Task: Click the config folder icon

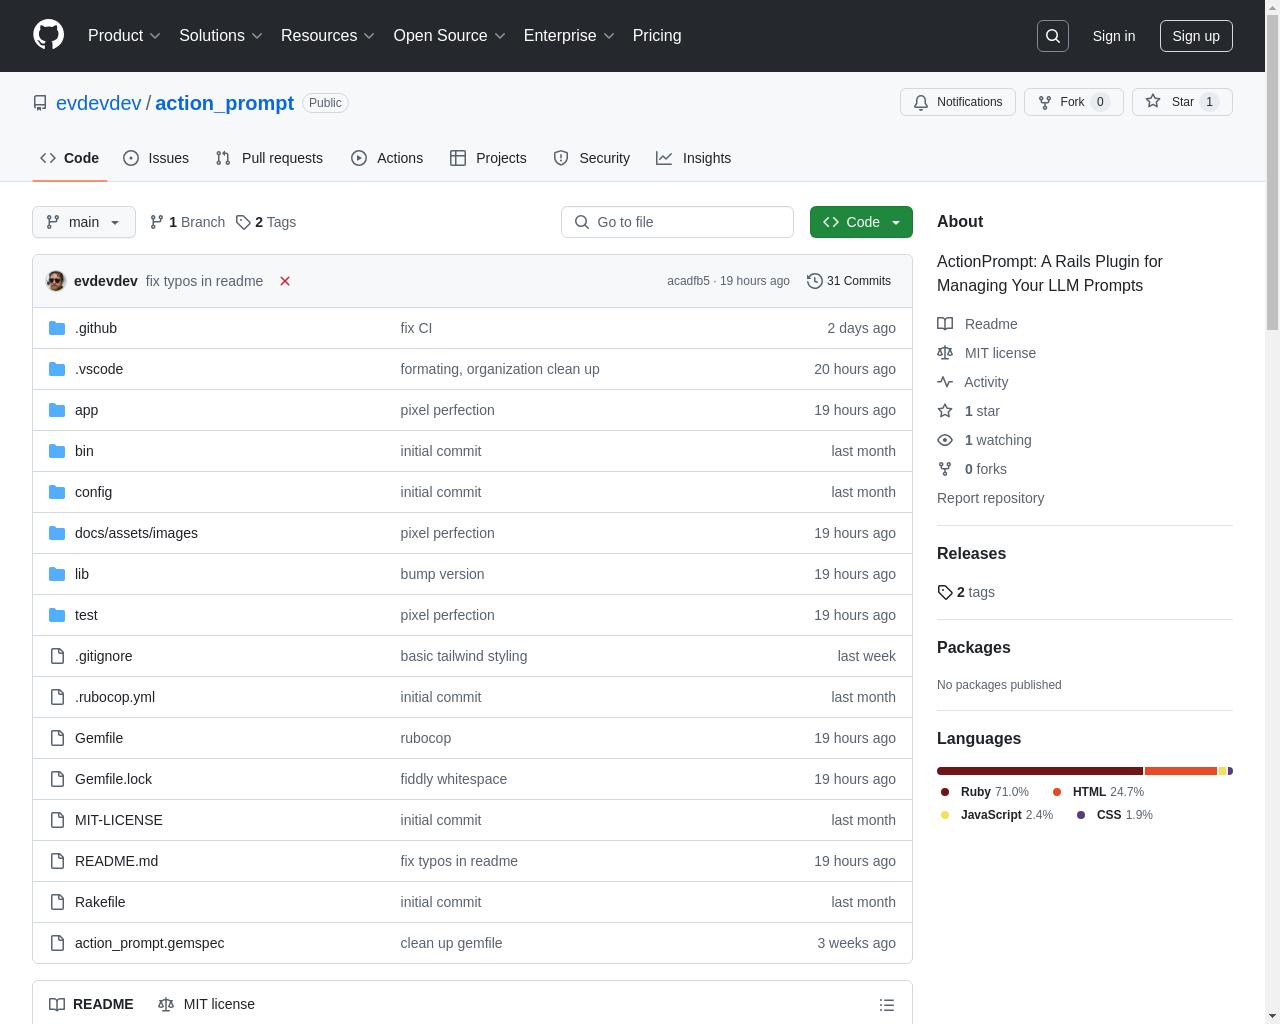Action: [57, 492]
